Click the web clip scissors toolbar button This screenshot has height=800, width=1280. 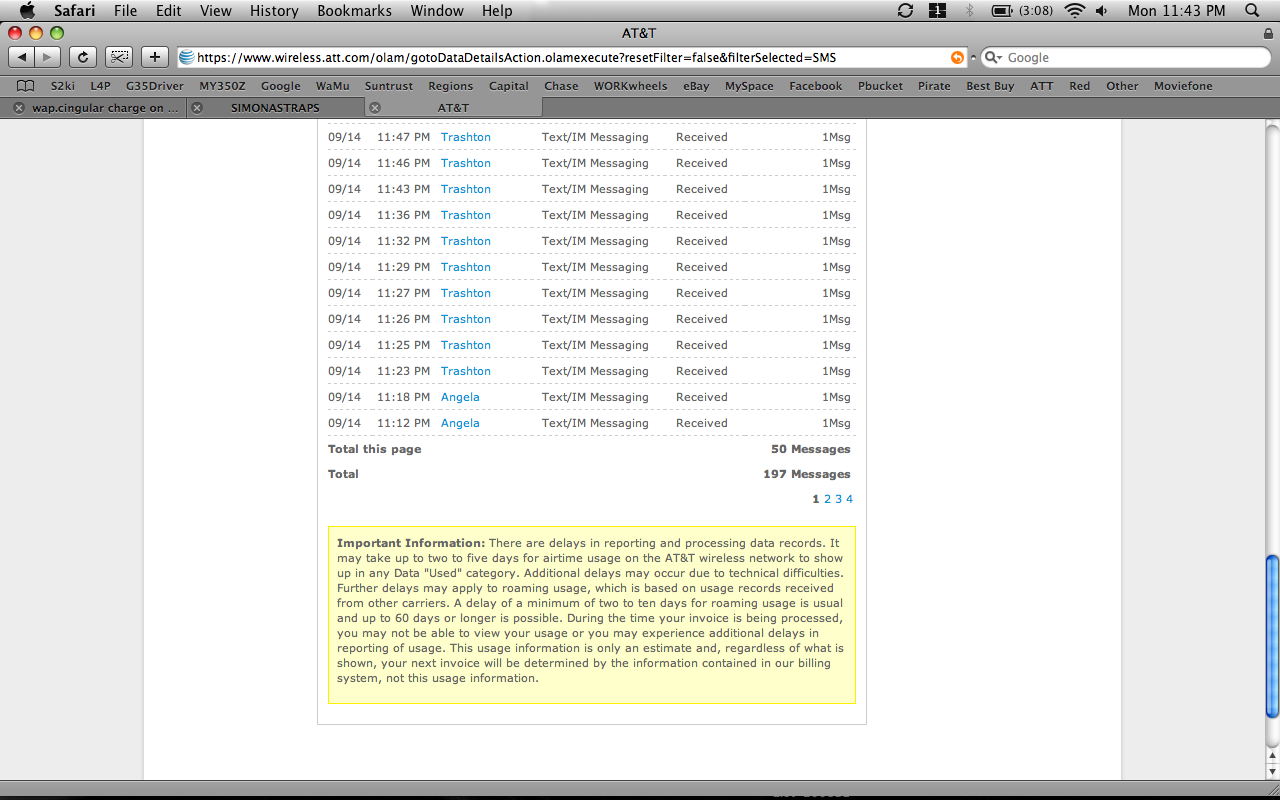click(x=119, y=57)
